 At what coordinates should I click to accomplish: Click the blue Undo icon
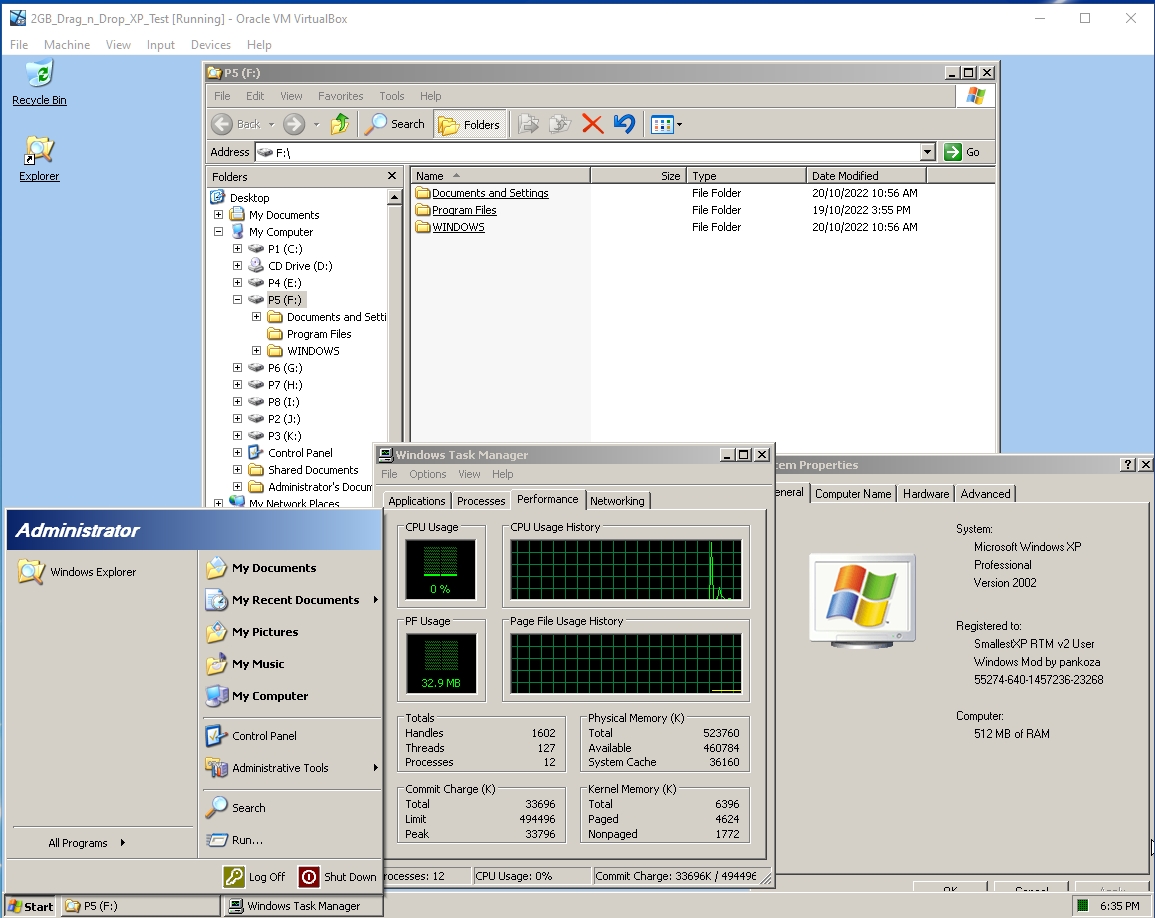coord(624,124)
